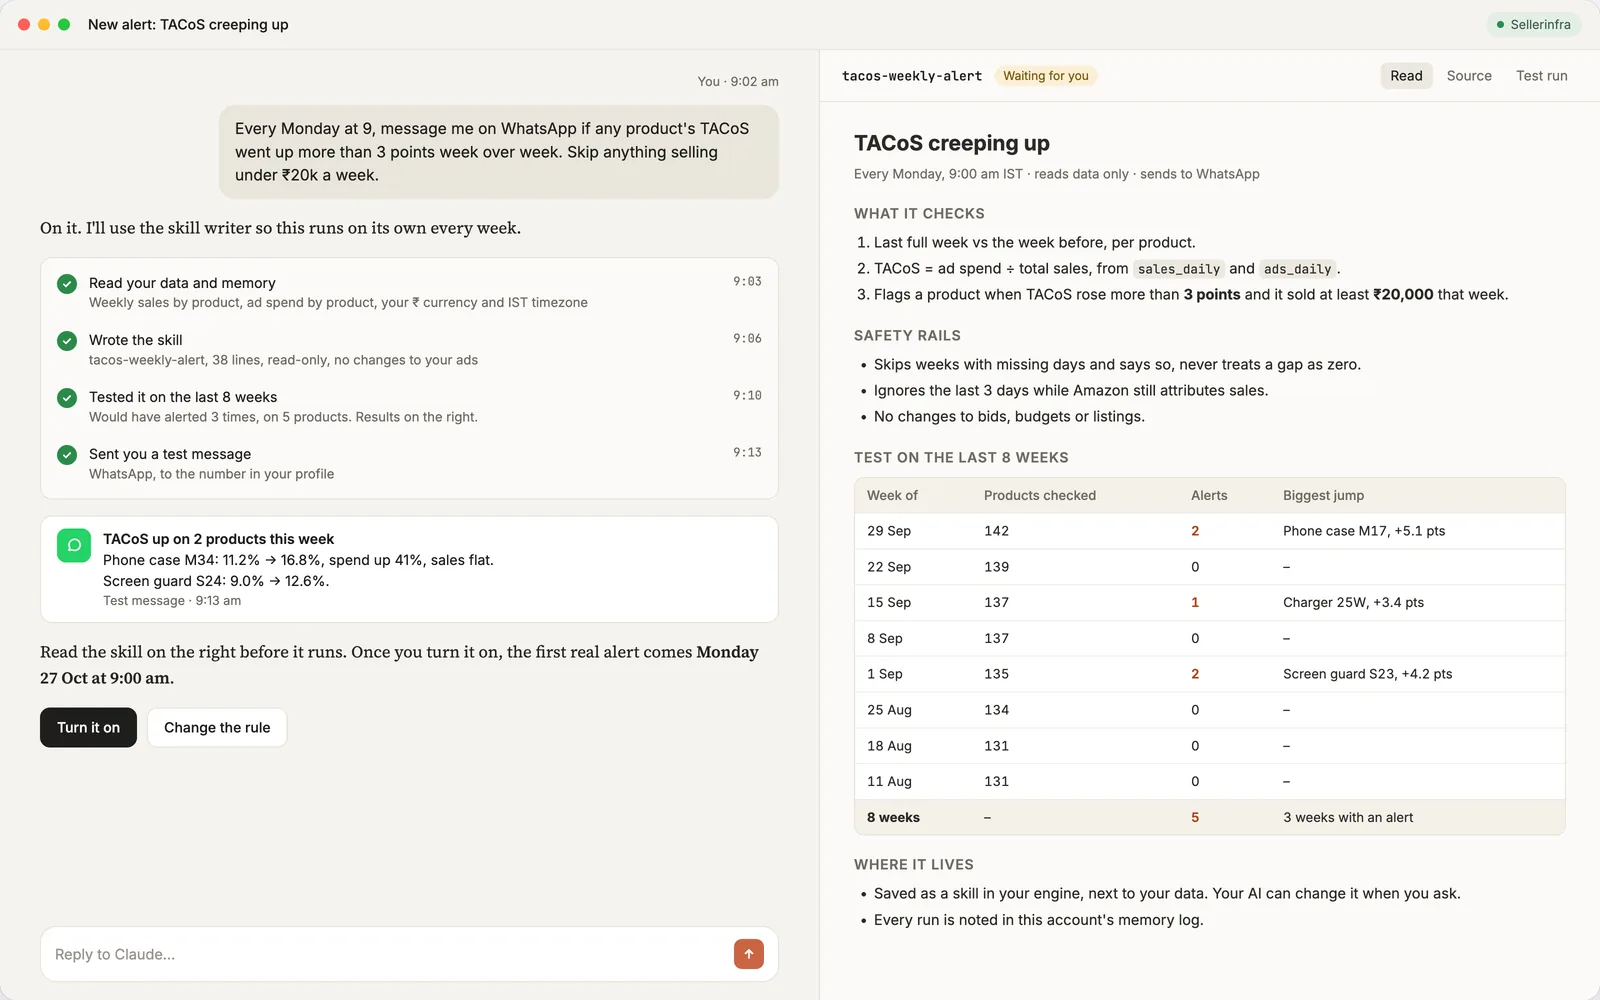Open the Test run tab
The height and width of the screenshot is (1000, 1600).
[1541, 76]
